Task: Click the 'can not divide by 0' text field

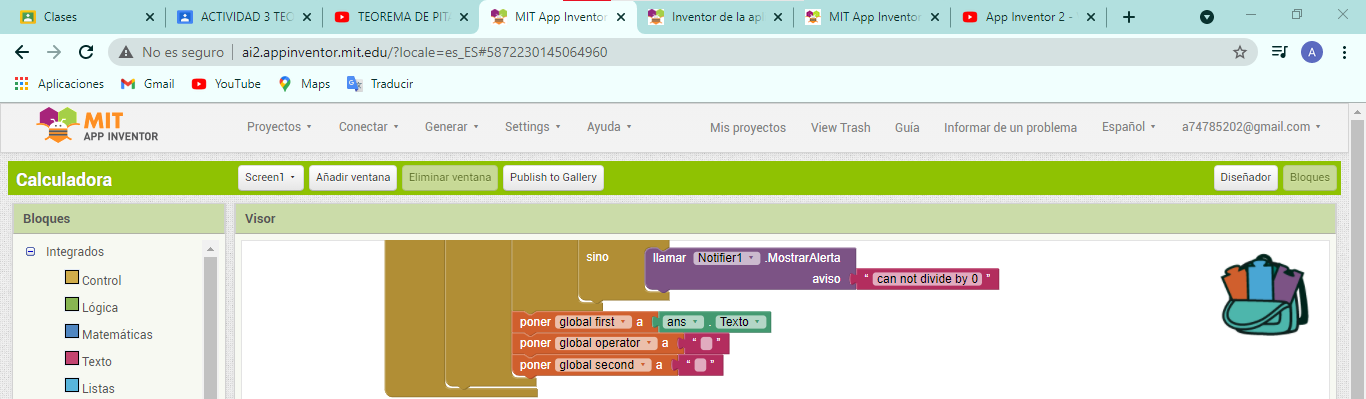Action: [x=927, y=279]
